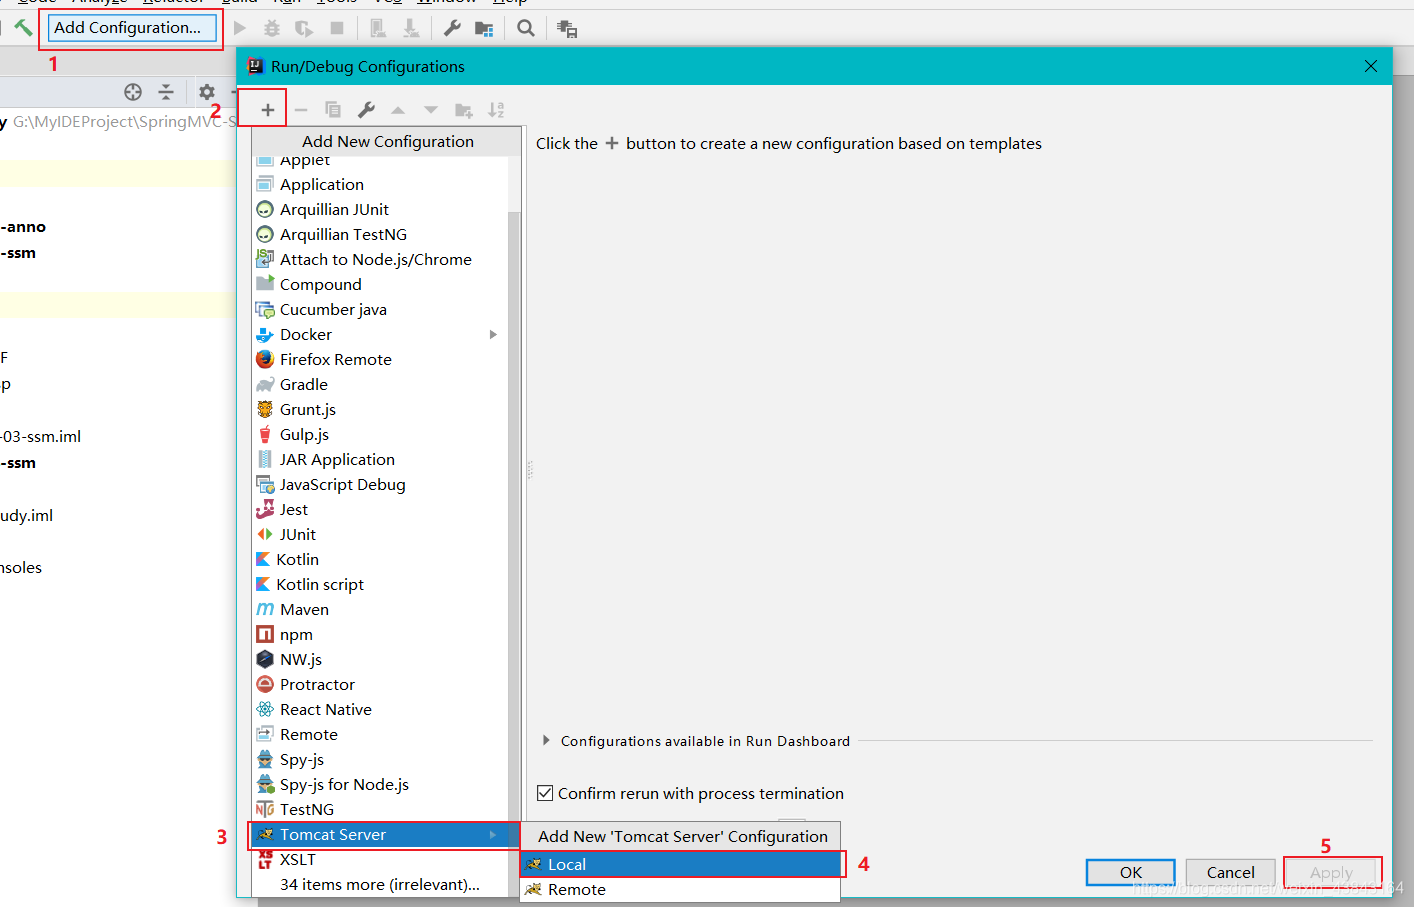Click the green Build hammer icon
The image size is (1414, 907).
(x=23, y=28)
